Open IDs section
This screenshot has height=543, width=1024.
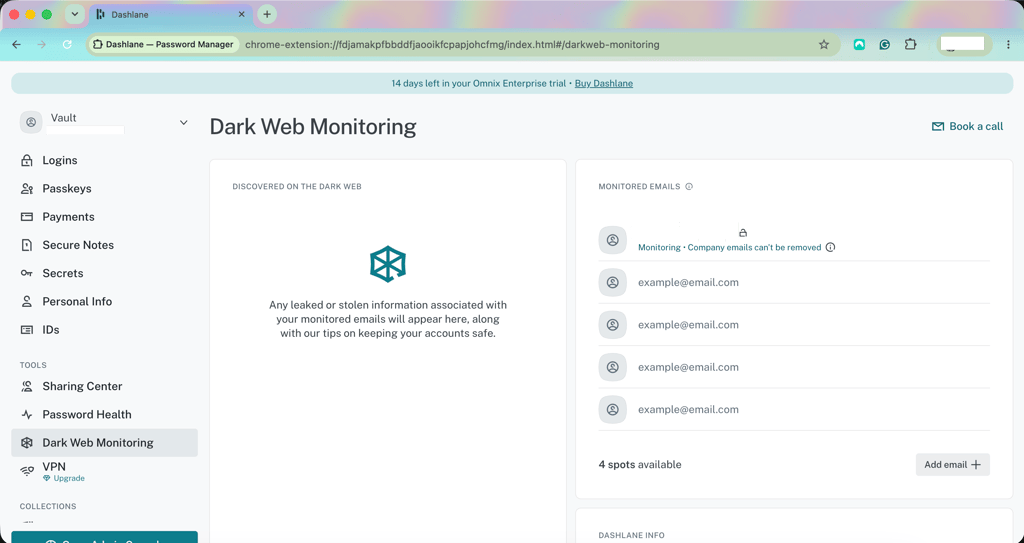(104, 329)
